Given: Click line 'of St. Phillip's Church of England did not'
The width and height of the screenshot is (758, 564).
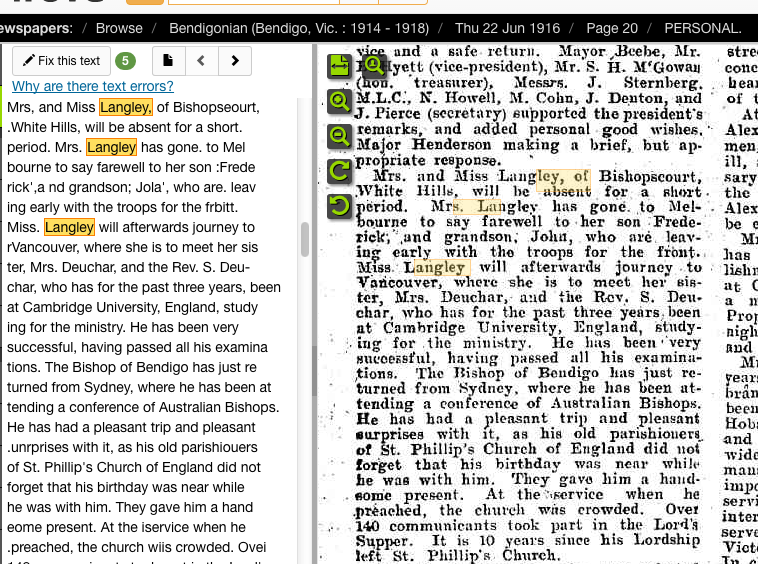Looking at the screenshot, I should click(x=134, y=467).
